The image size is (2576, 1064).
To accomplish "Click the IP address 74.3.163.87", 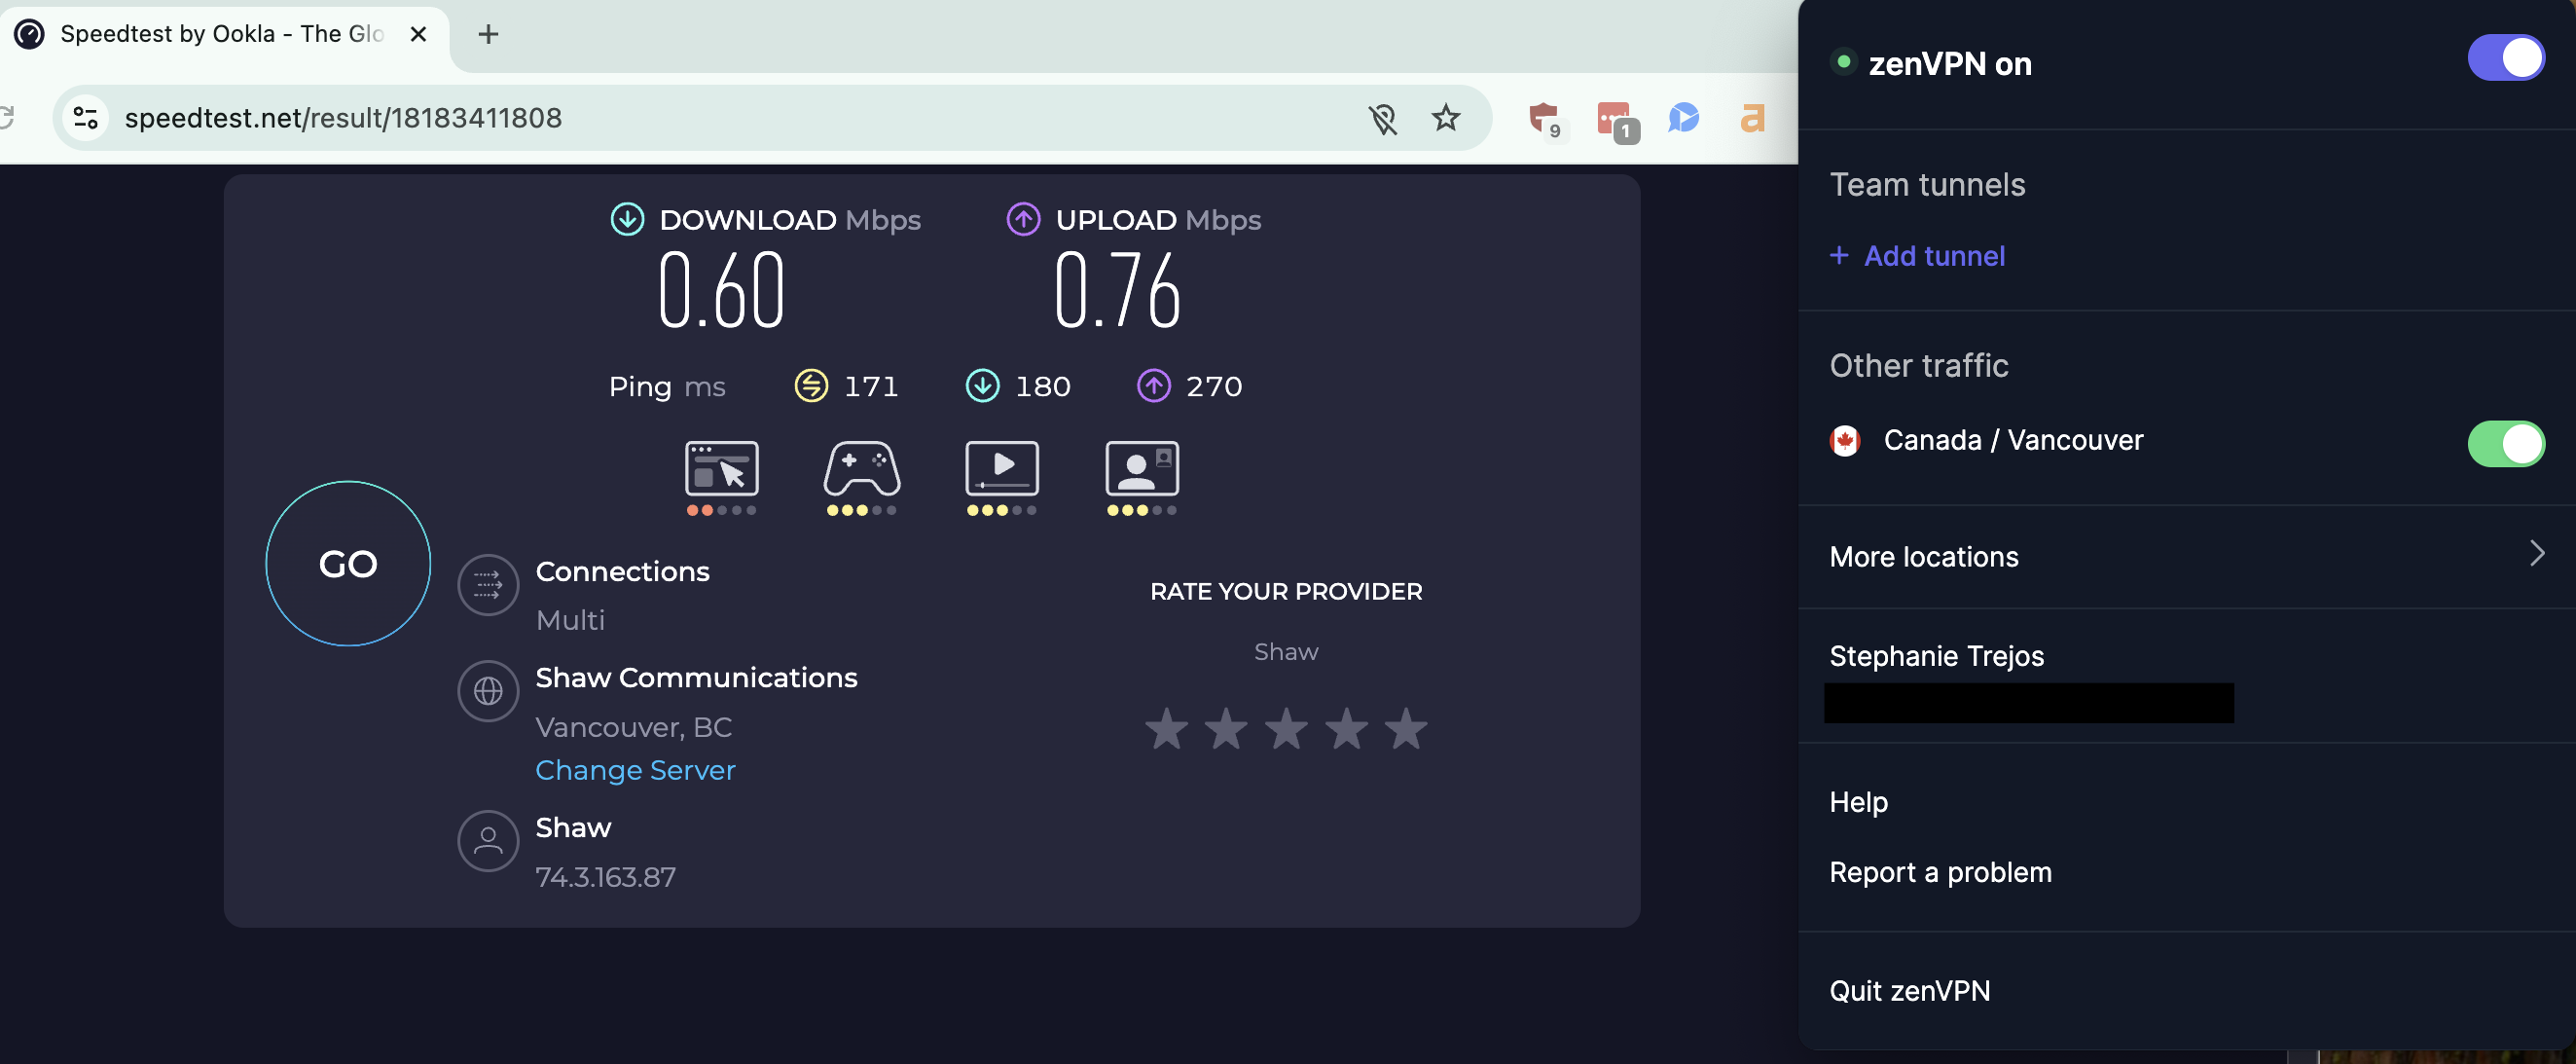I will pos(606,877).
